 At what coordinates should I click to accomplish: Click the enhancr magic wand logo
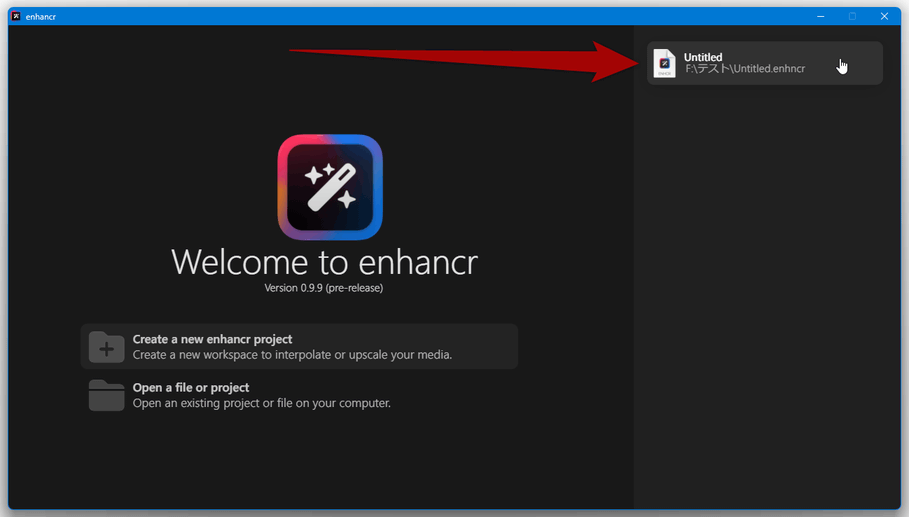(x=330, y=187)
